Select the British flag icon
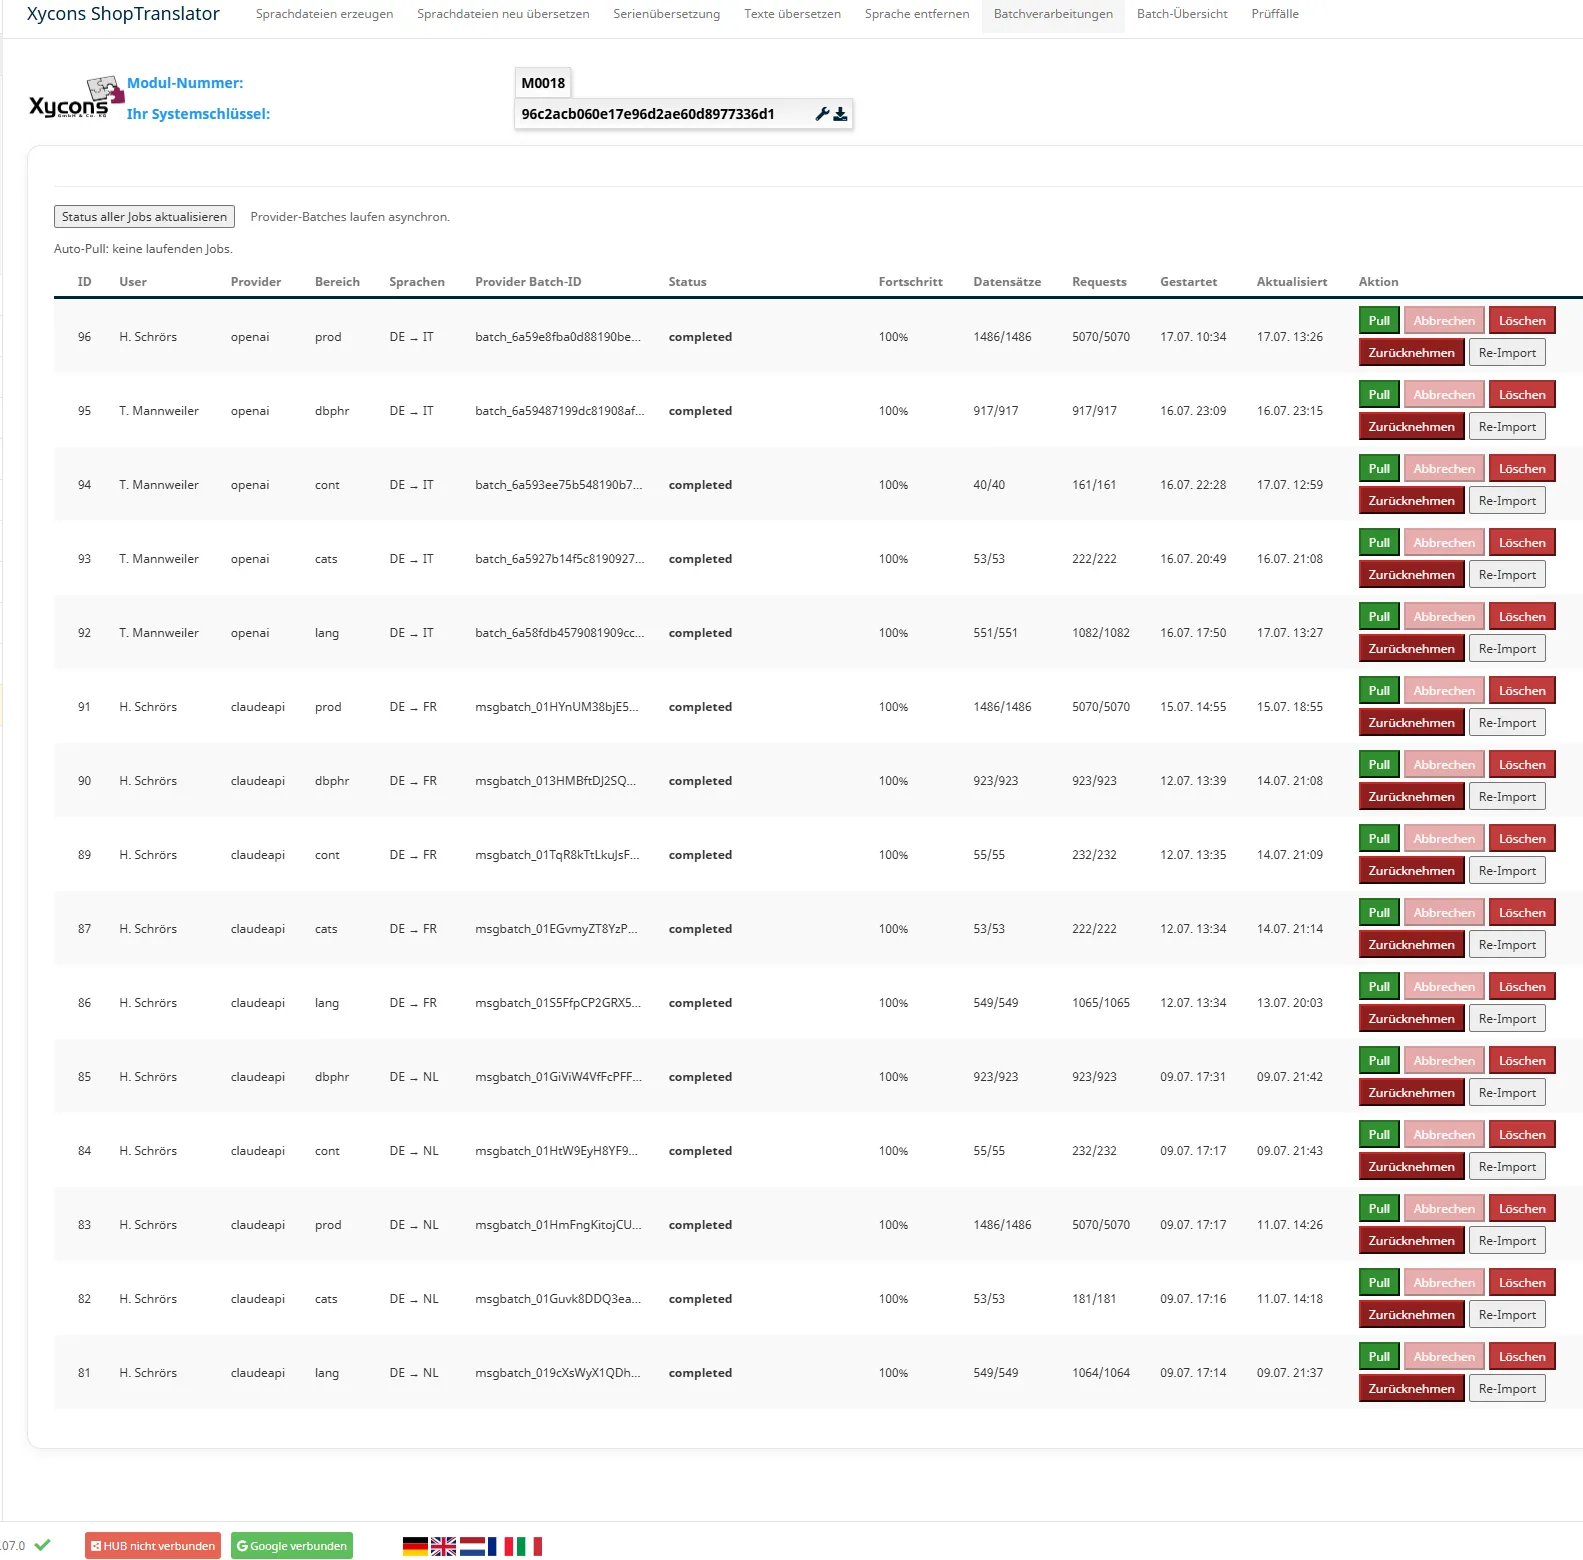 point(443,1546)
